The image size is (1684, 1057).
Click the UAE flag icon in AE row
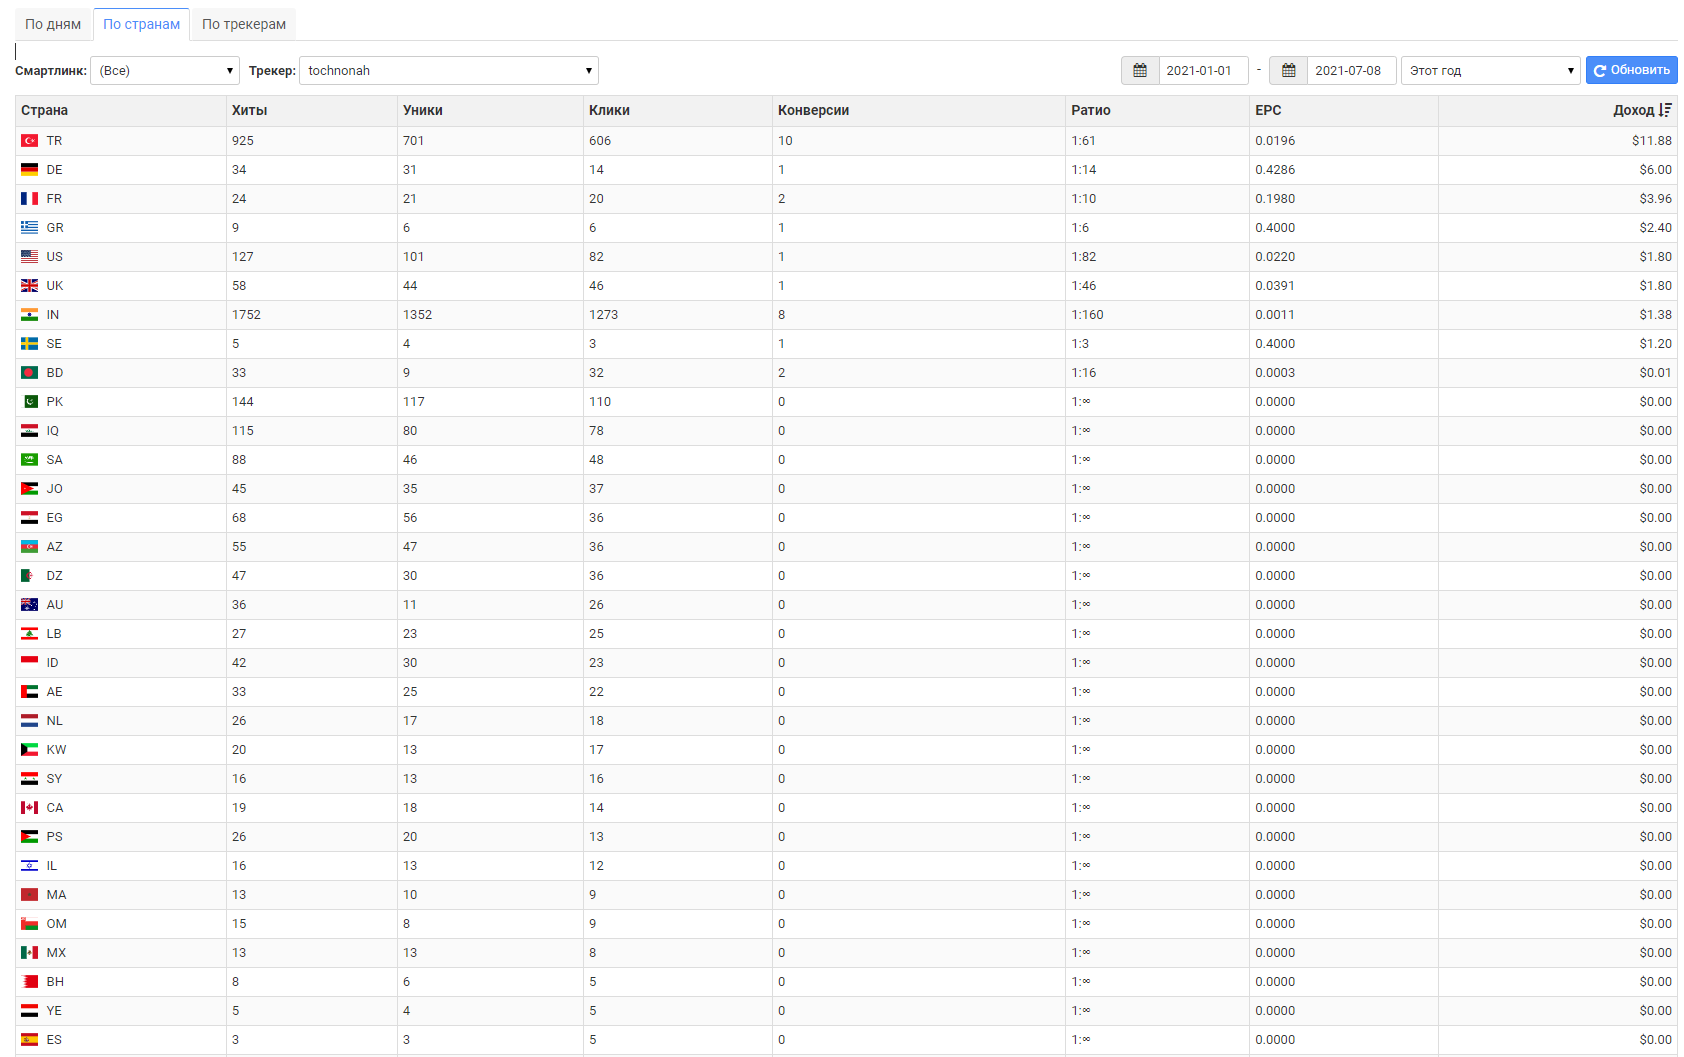click(x=30, y=692)
